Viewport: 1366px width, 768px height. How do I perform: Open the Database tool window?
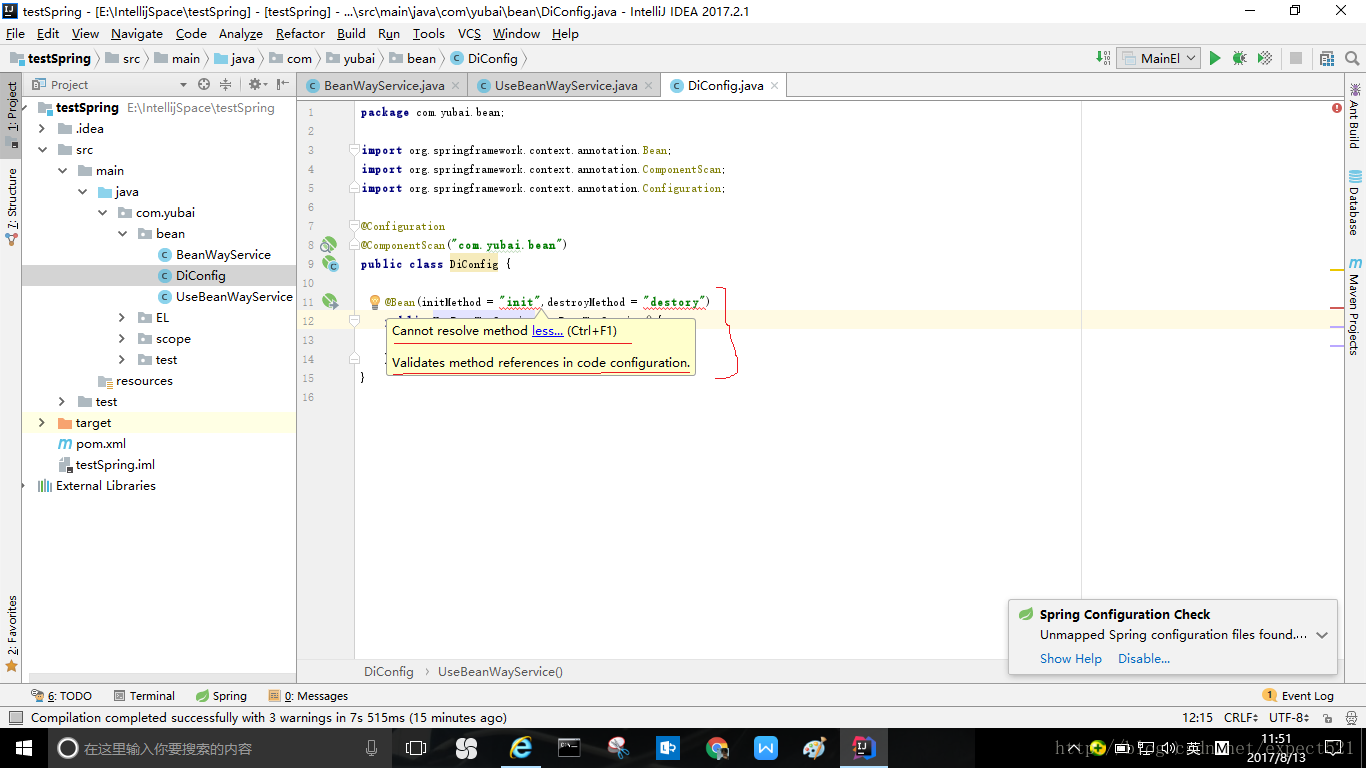[1354, 203]
